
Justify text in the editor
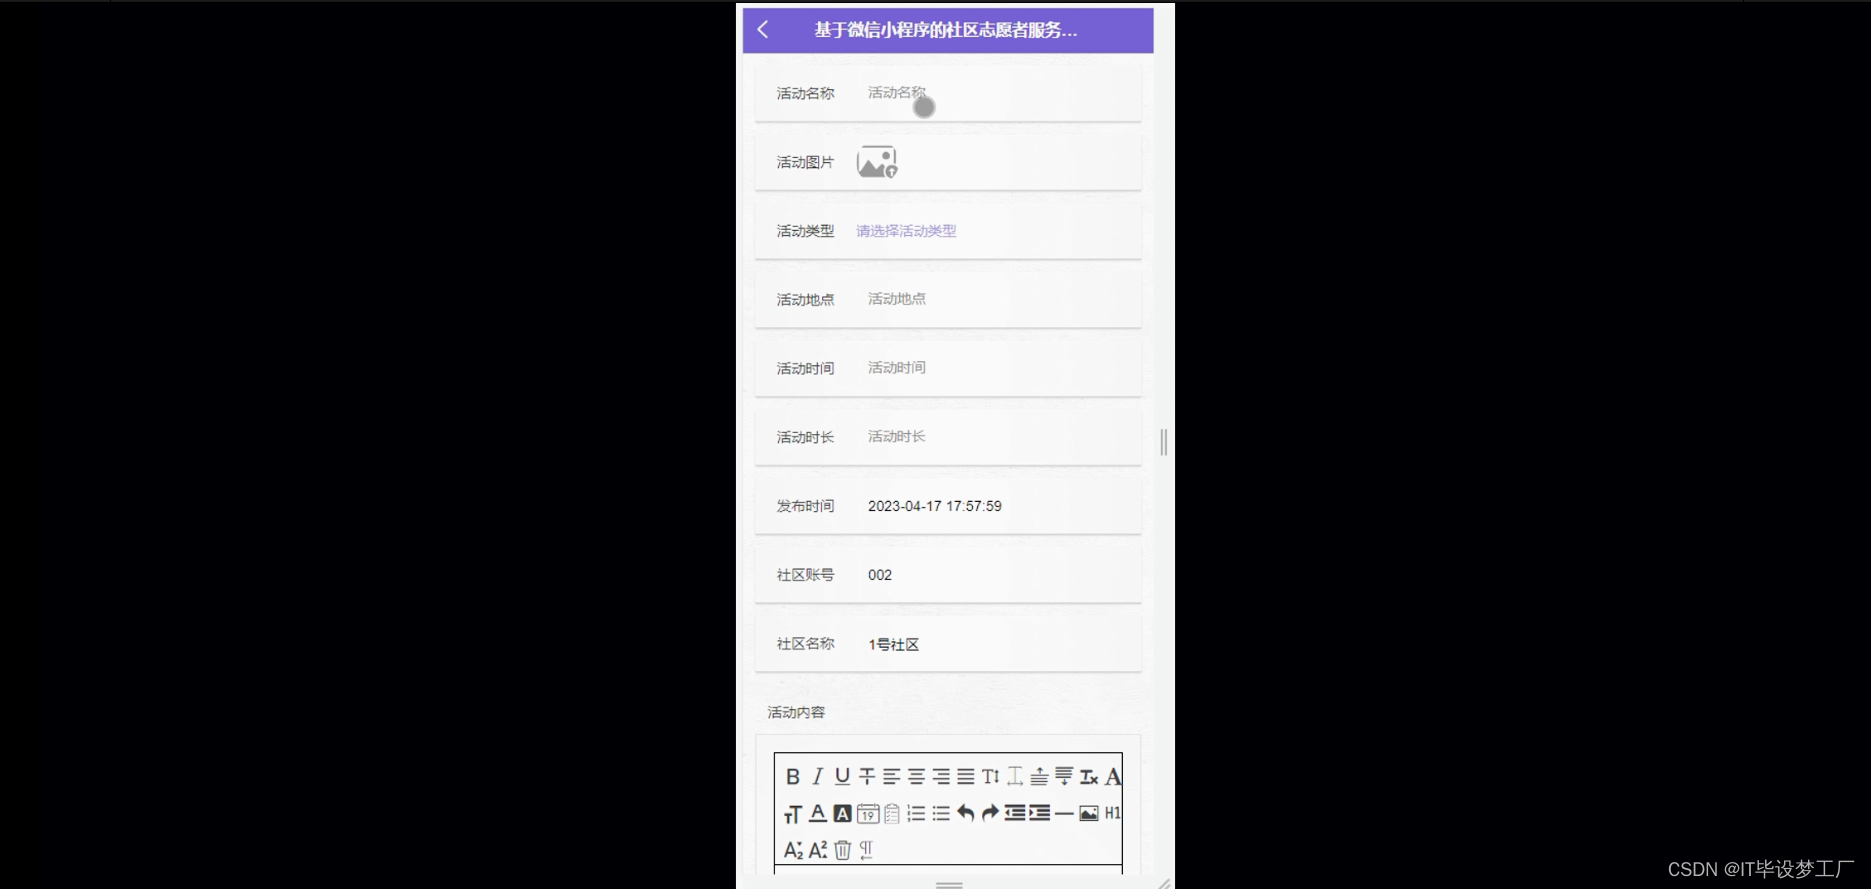coord(965,776)
